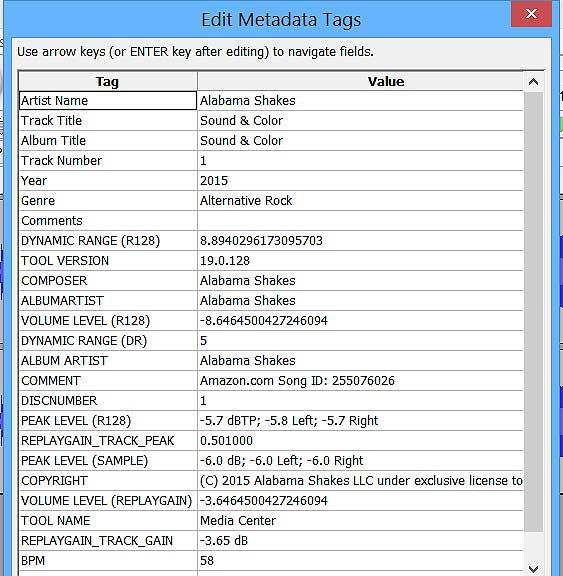Edit the Track Title value Sound & Color
Screen dimensions: 563x576
coord(361,120)
